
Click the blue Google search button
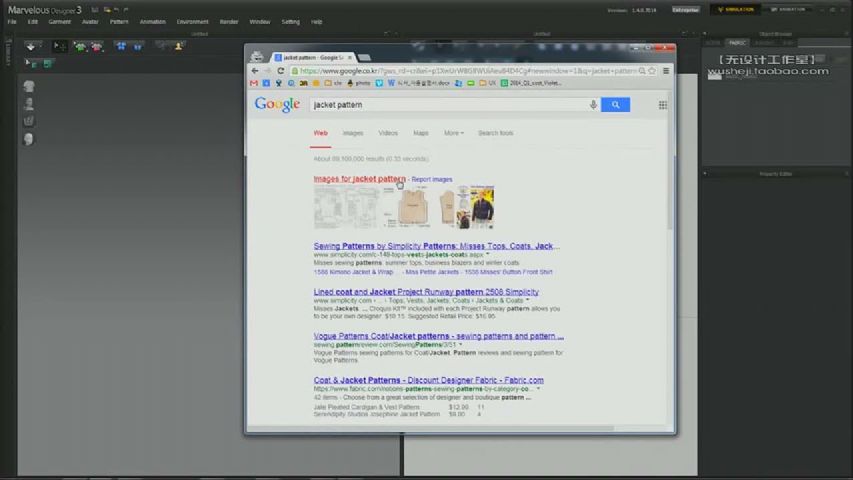click(x=615, y=104)
